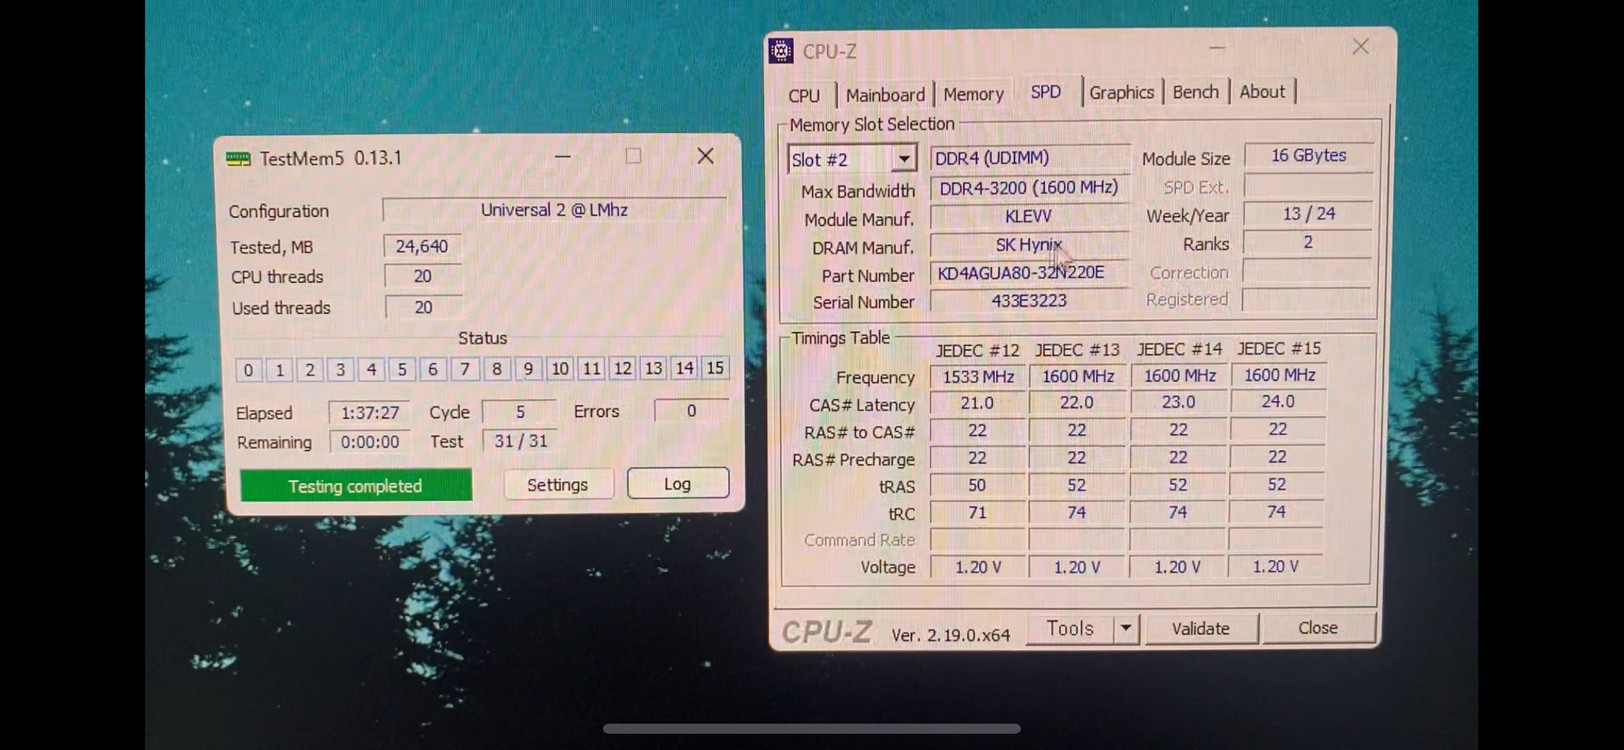
Task: Open the Graphics tab
Action: point(1121,92)
